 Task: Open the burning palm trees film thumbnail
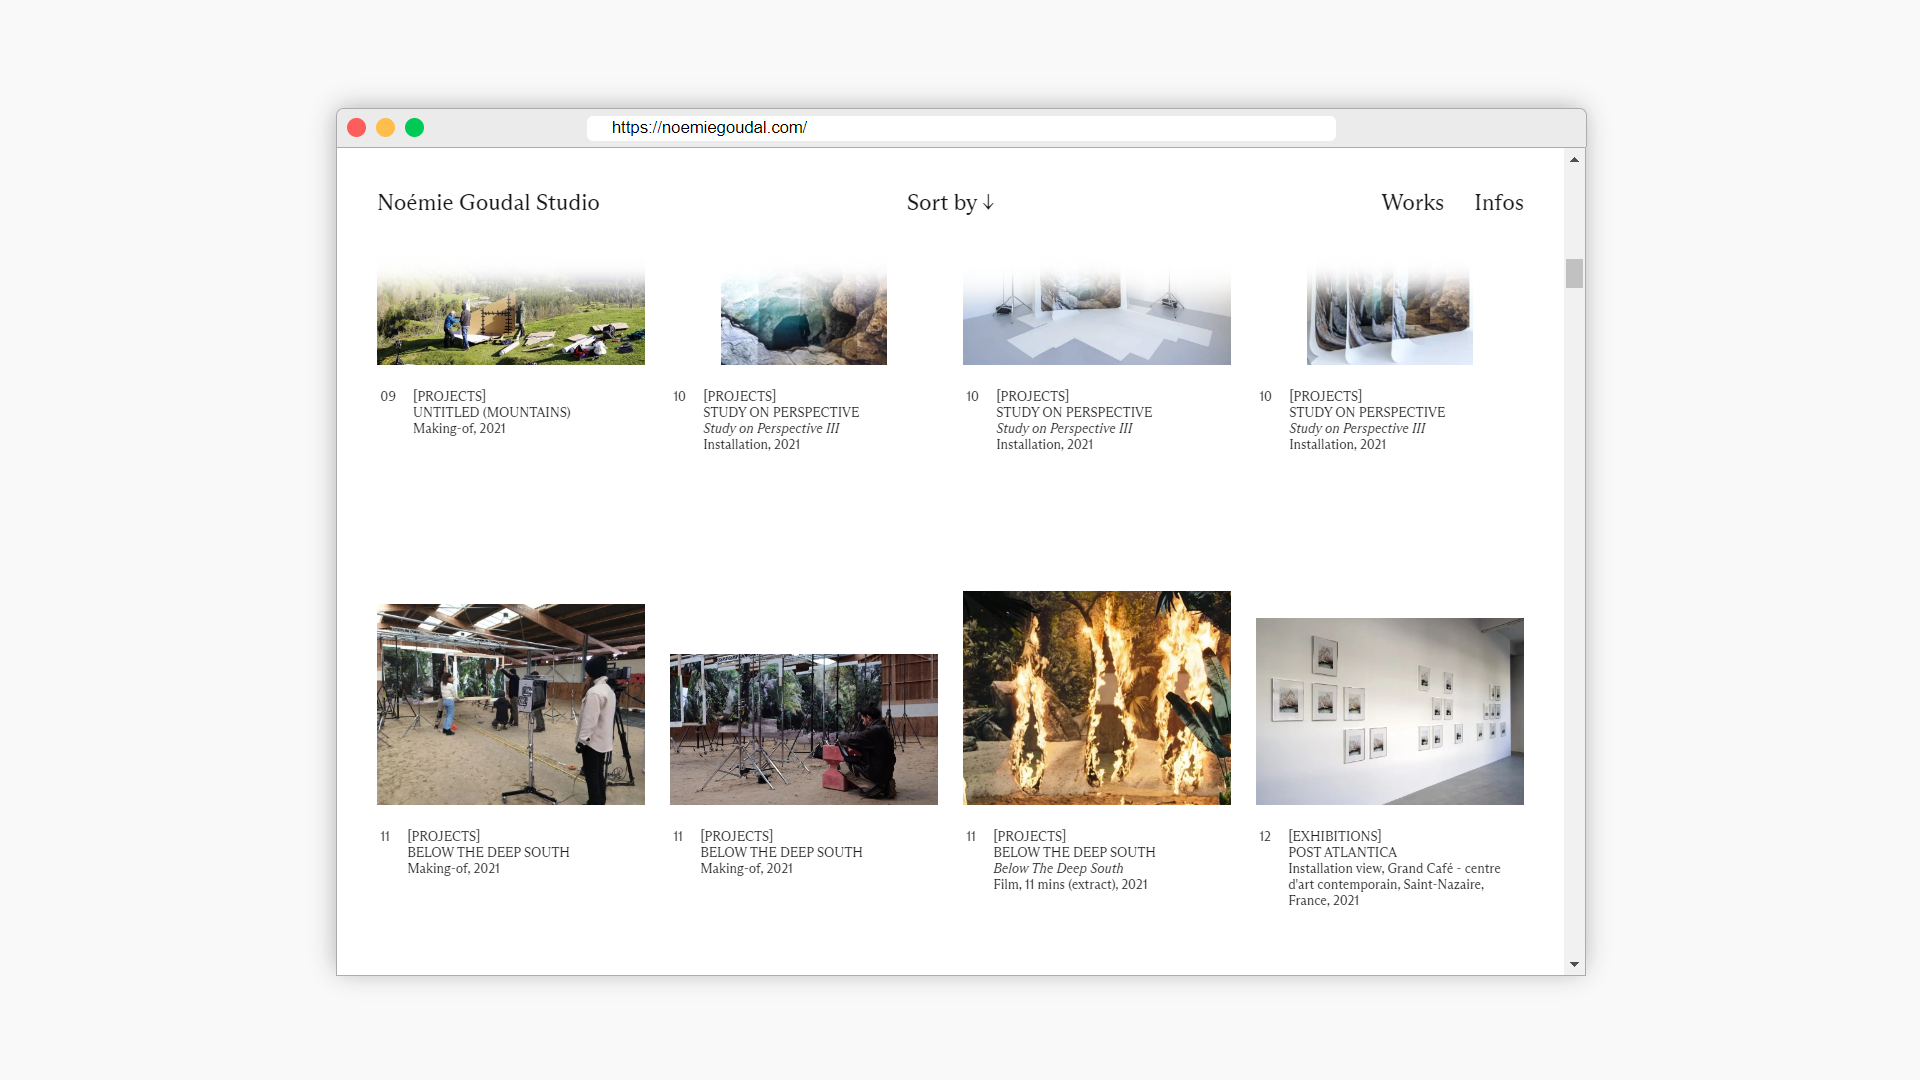[1096, 698]
